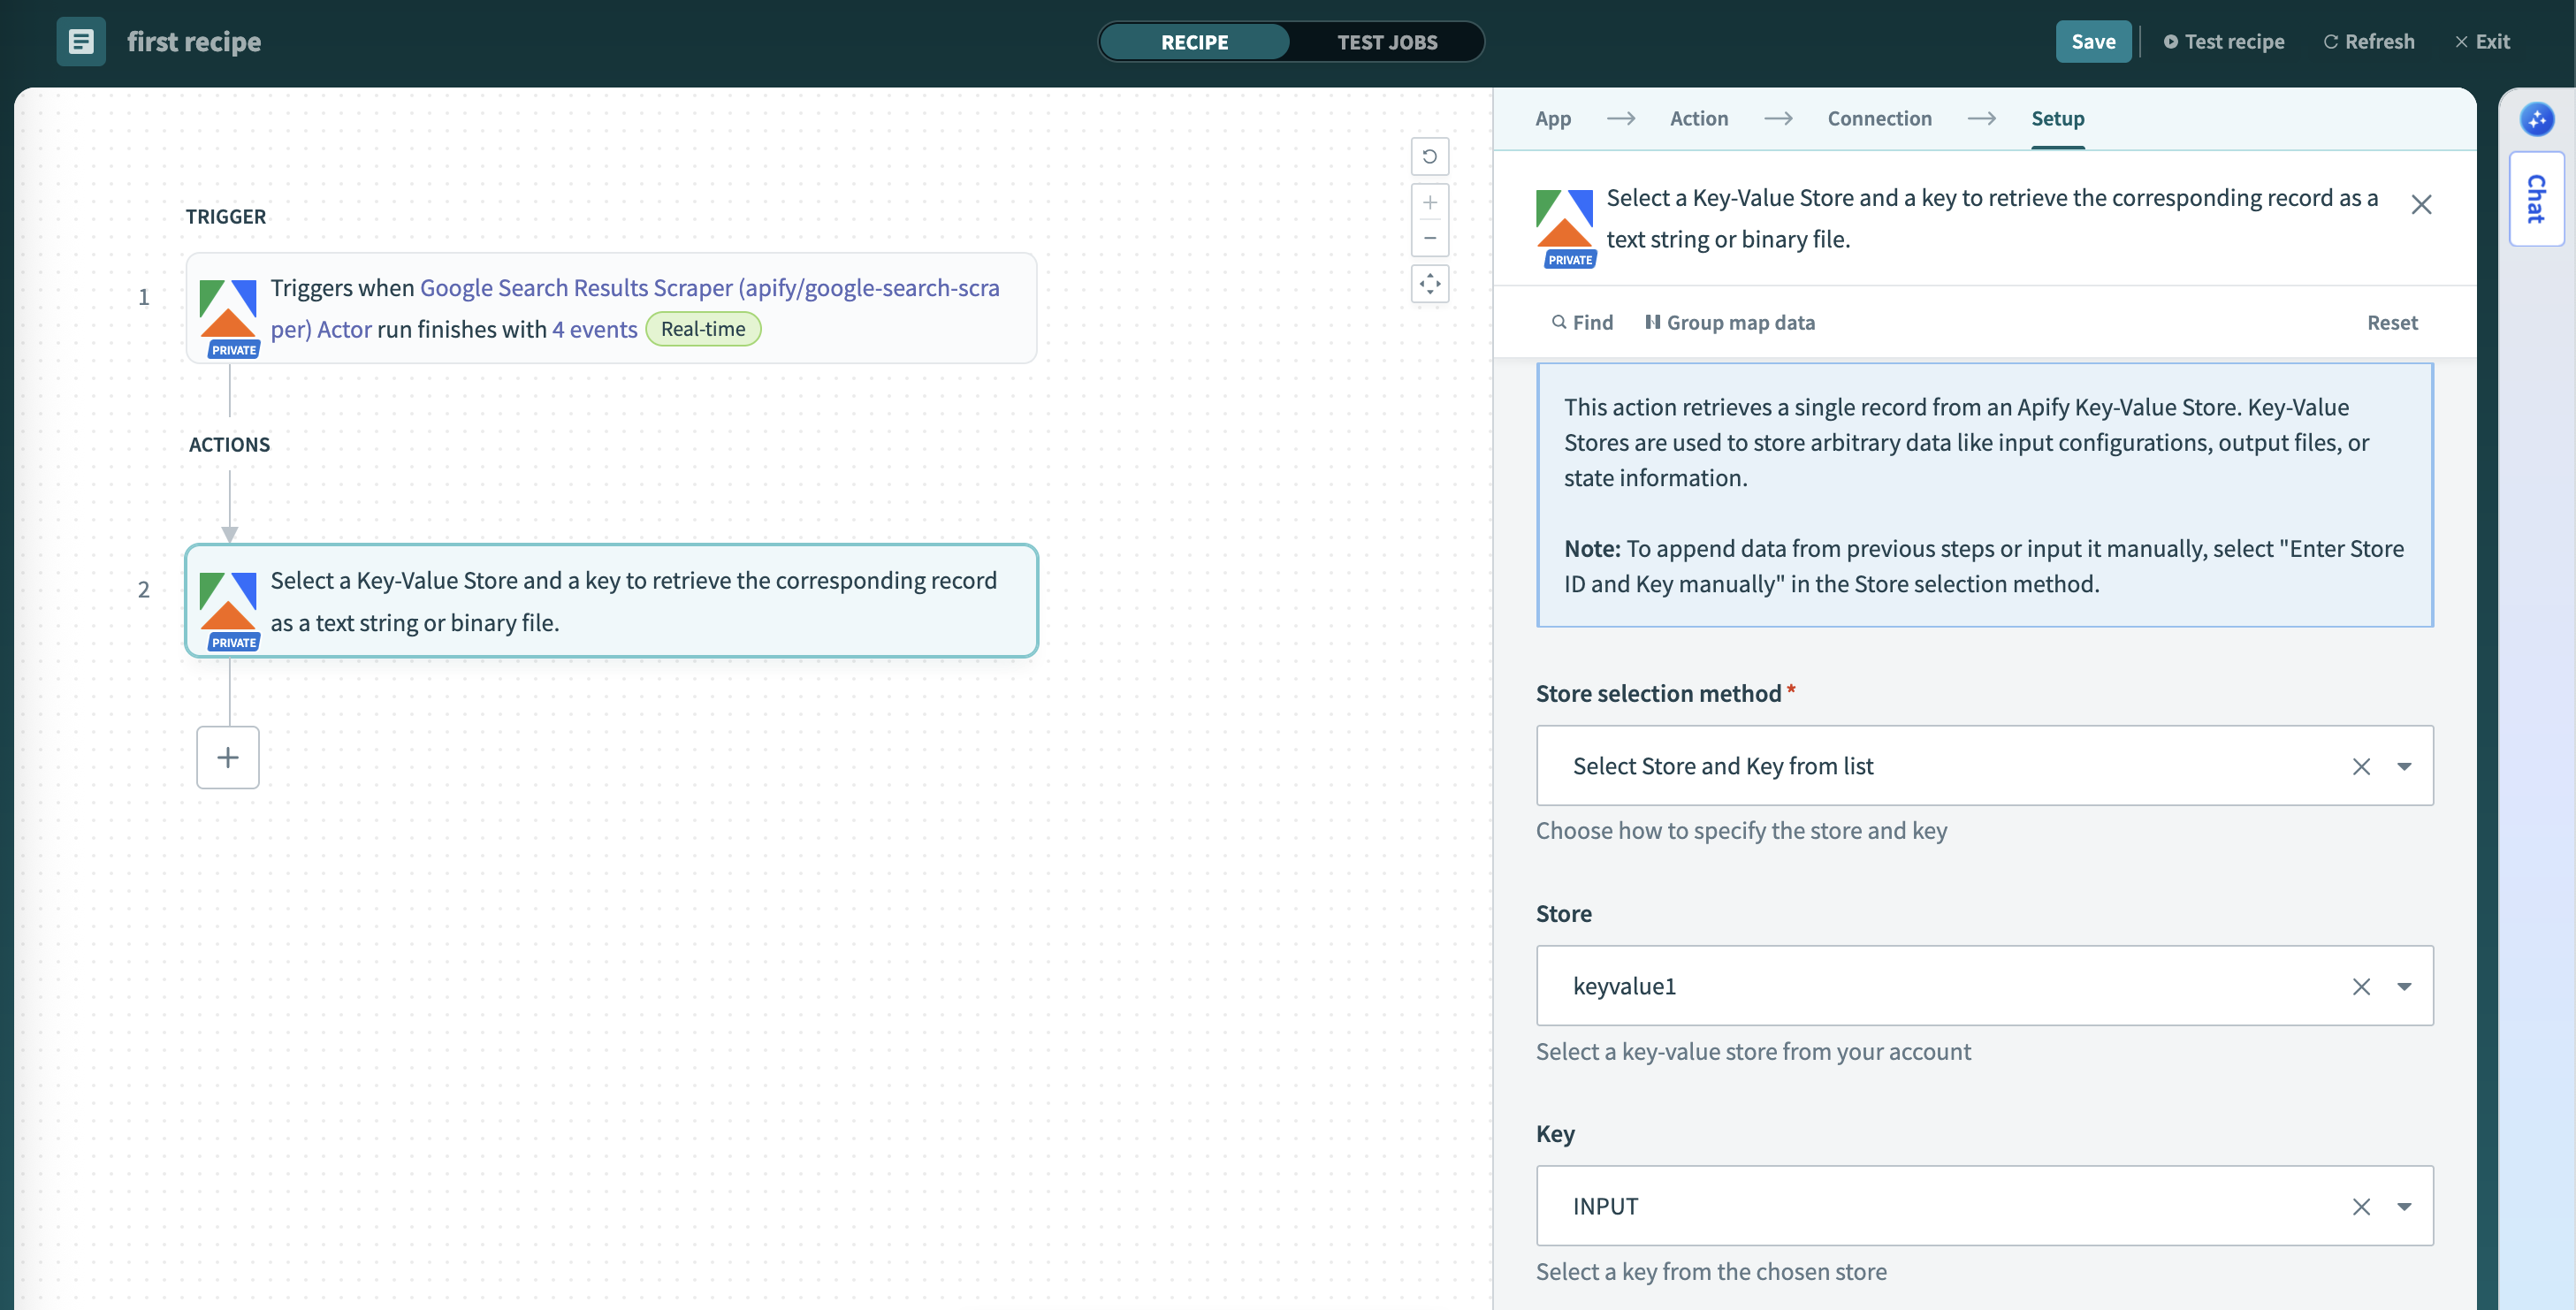The image size is (2576, 1310).
Task: Add a new step with the plus button
Action: coord(227,757)
